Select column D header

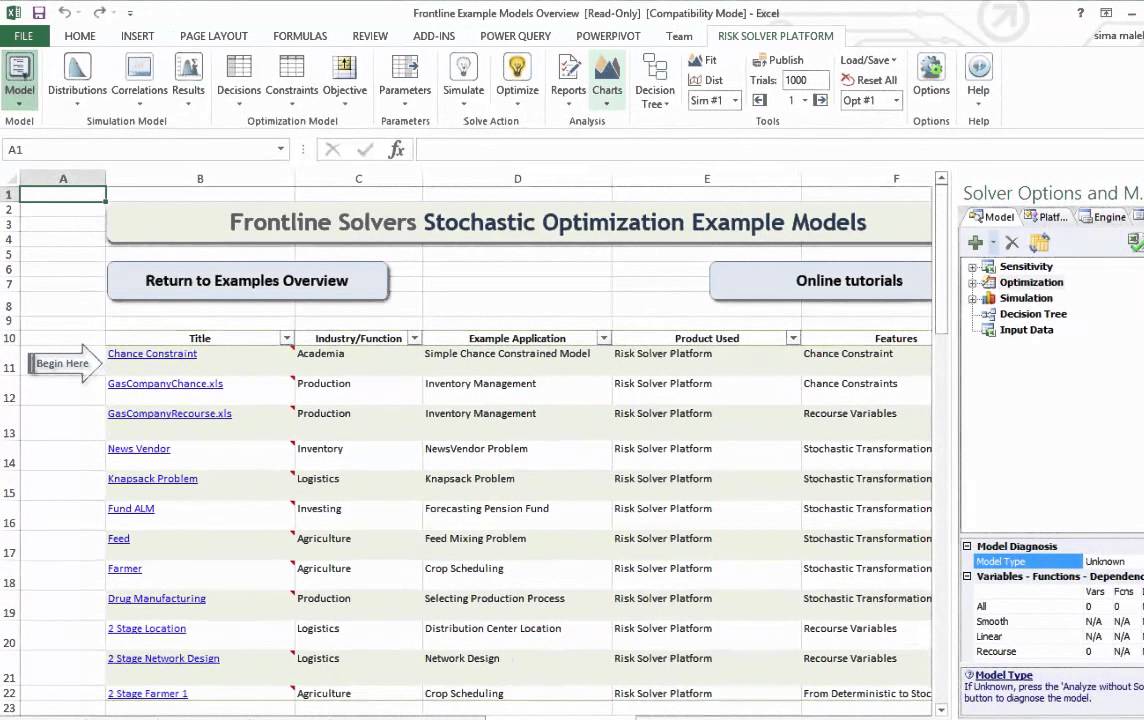[x=517, y=179]
